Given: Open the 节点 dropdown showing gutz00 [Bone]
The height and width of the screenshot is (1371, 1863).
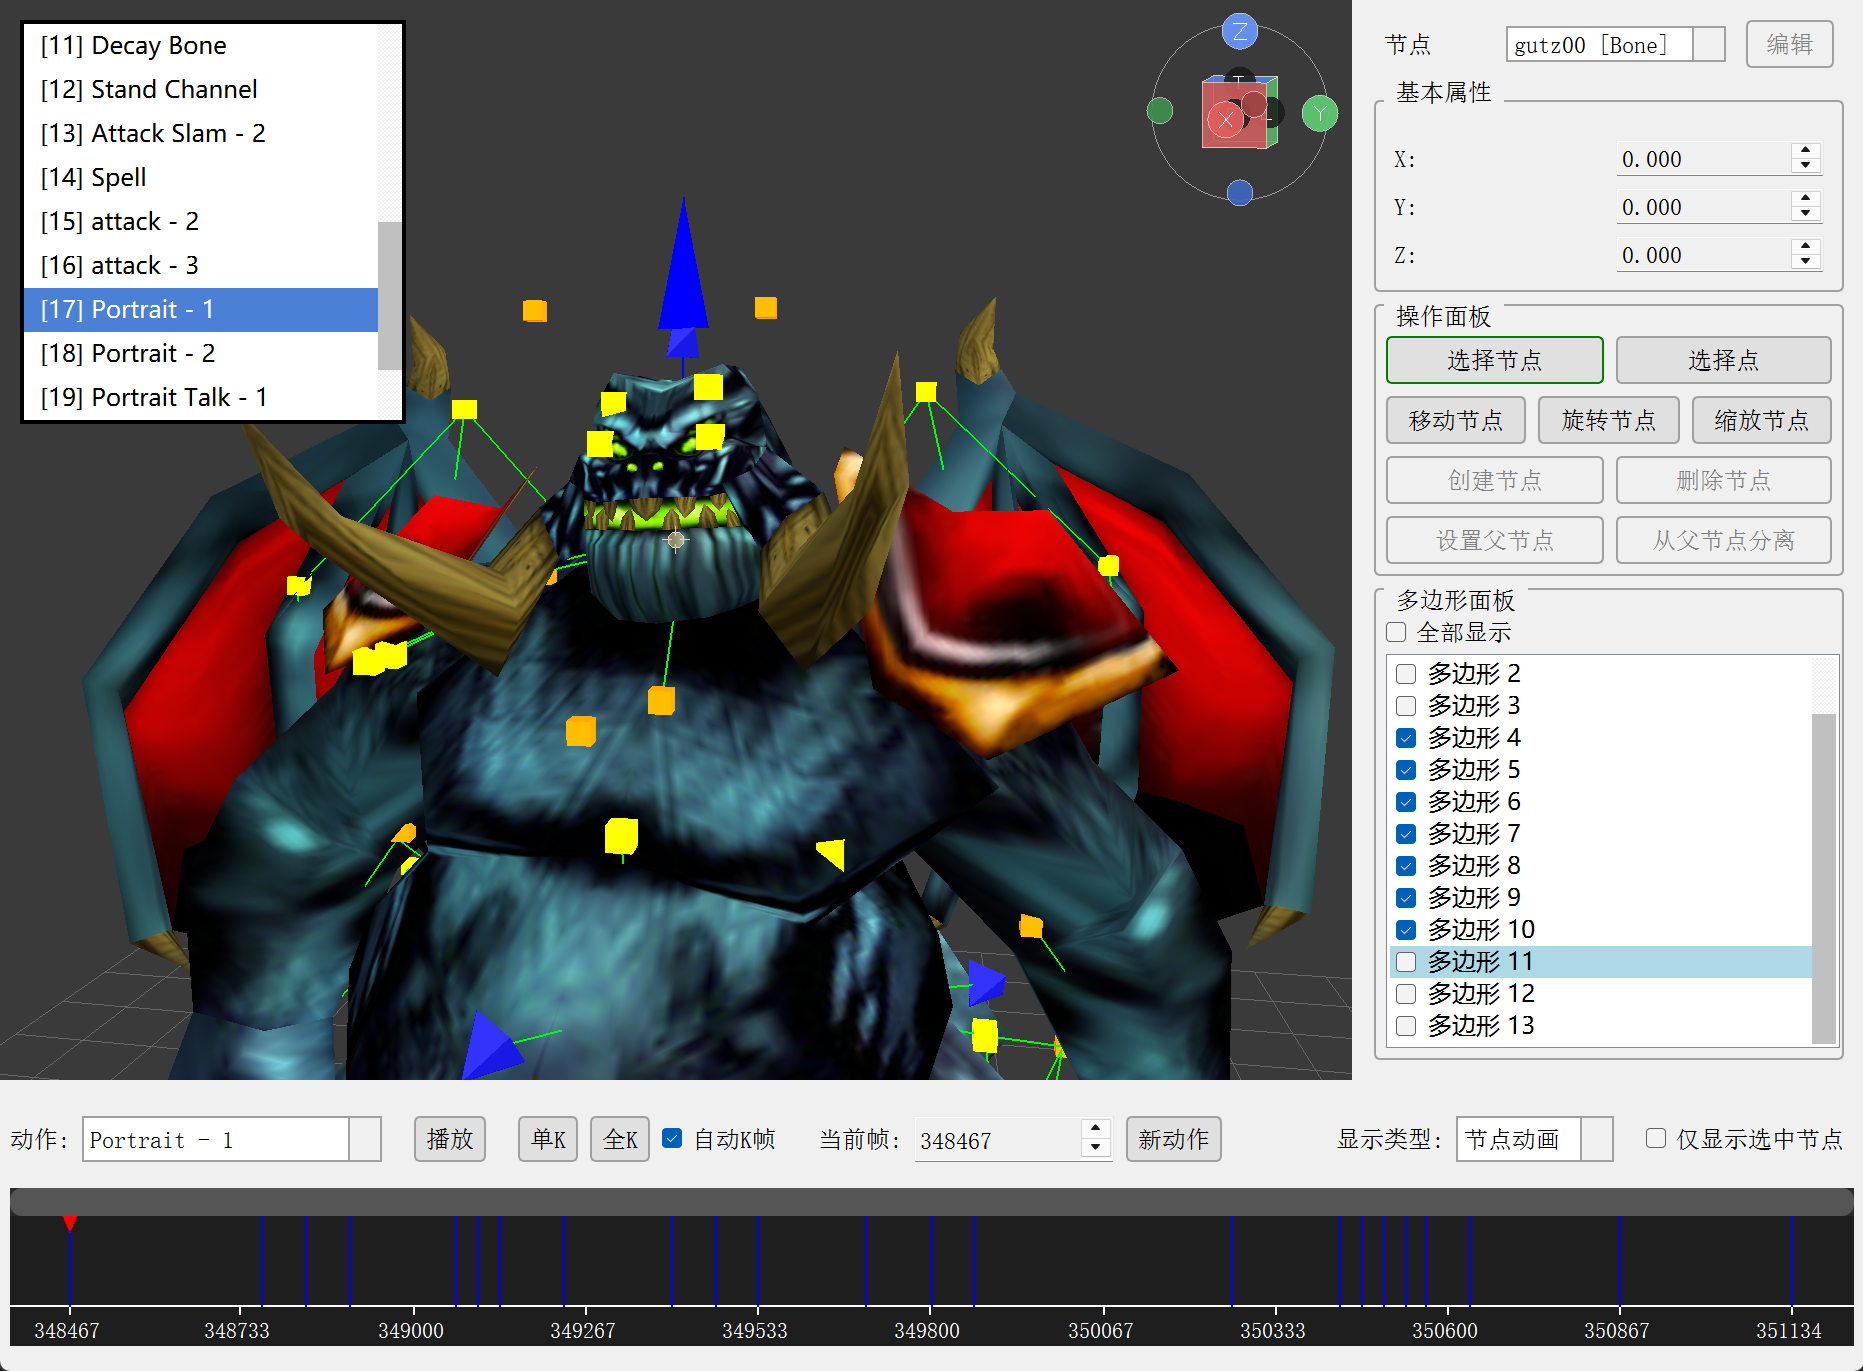Looking at the screenshot, I should pyautogui.click(x=1616, y=45).
